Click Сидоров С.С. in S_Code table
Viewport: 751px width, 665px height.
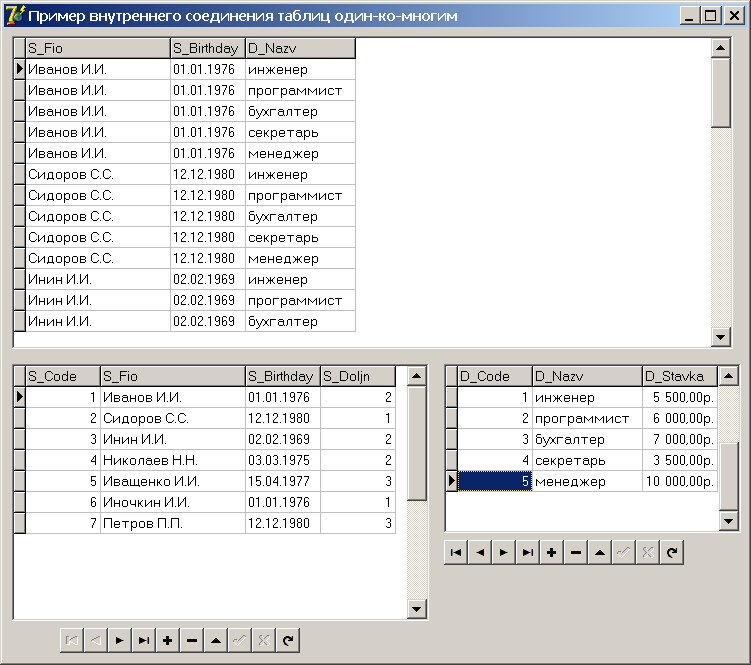172,418
